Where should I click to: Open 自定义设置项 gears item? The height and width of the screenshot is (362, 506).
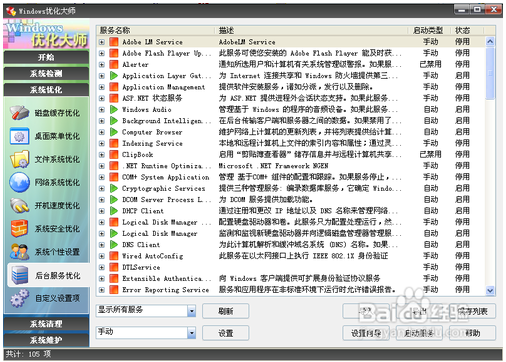(46, 298)
